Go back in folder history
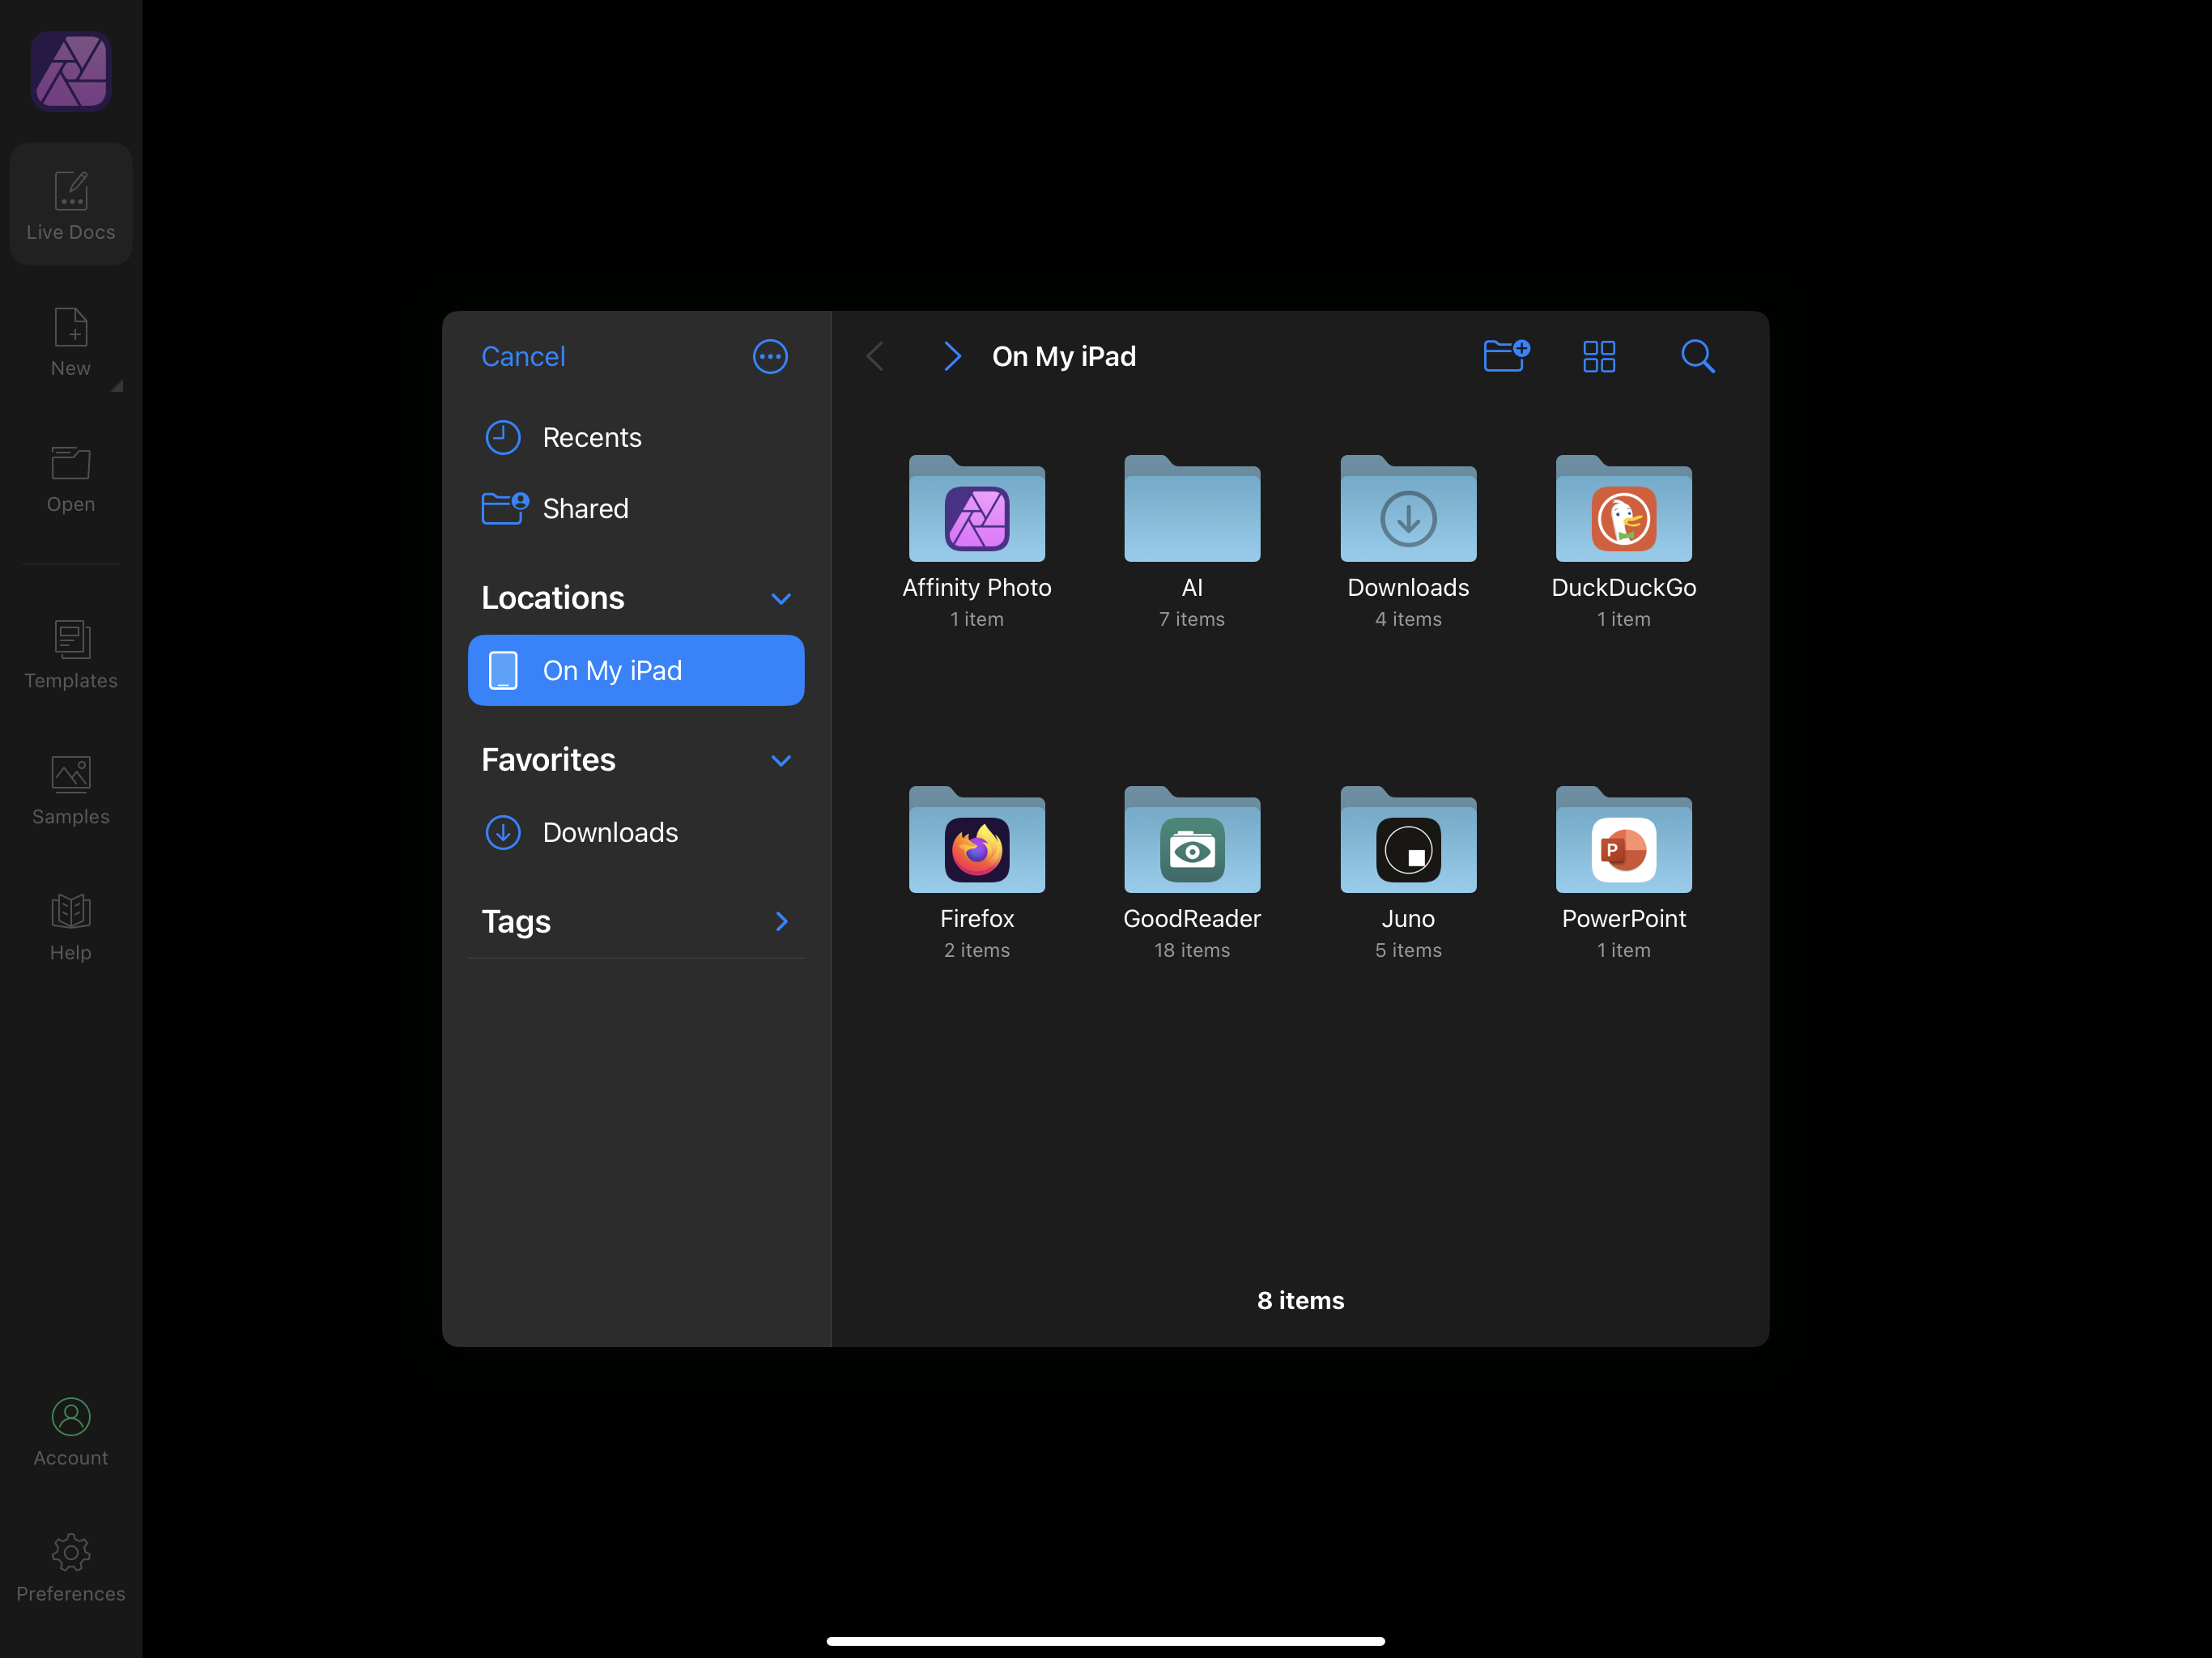The width and height of the screenshot is (2212, 1658). point(875,357)
